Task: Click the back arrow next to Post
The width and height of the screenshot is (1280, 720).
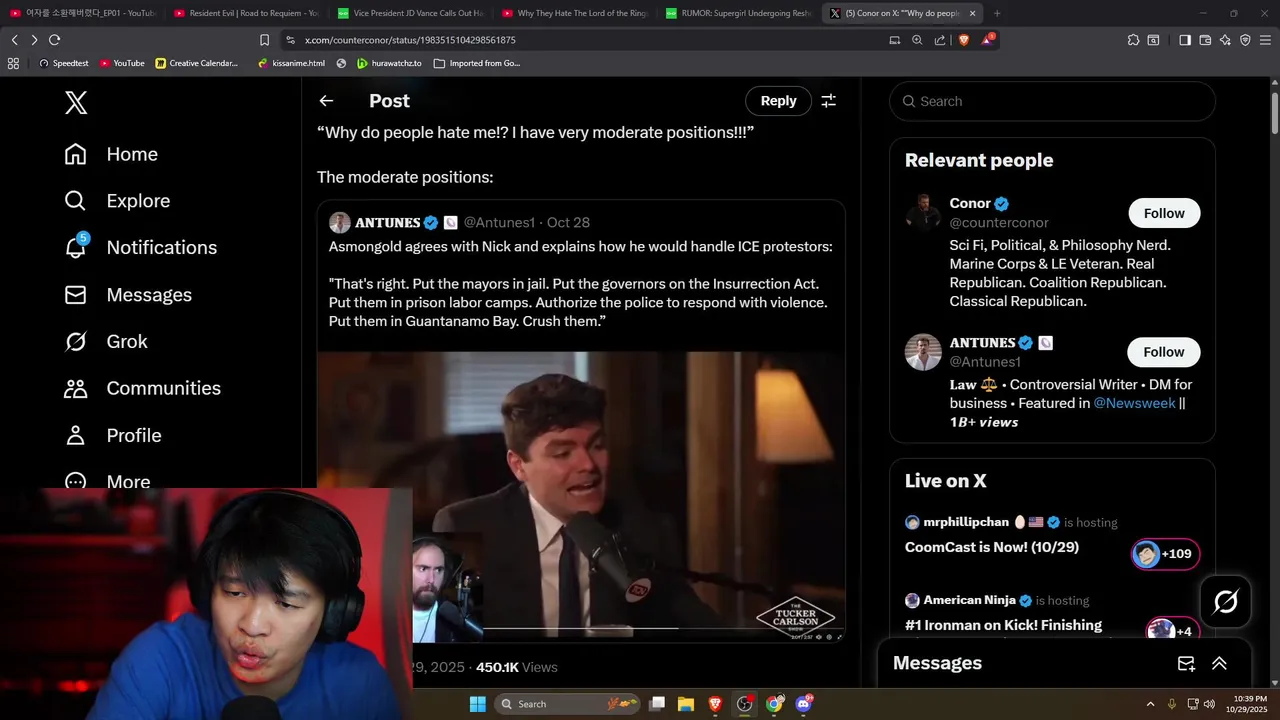Action: 326,101
